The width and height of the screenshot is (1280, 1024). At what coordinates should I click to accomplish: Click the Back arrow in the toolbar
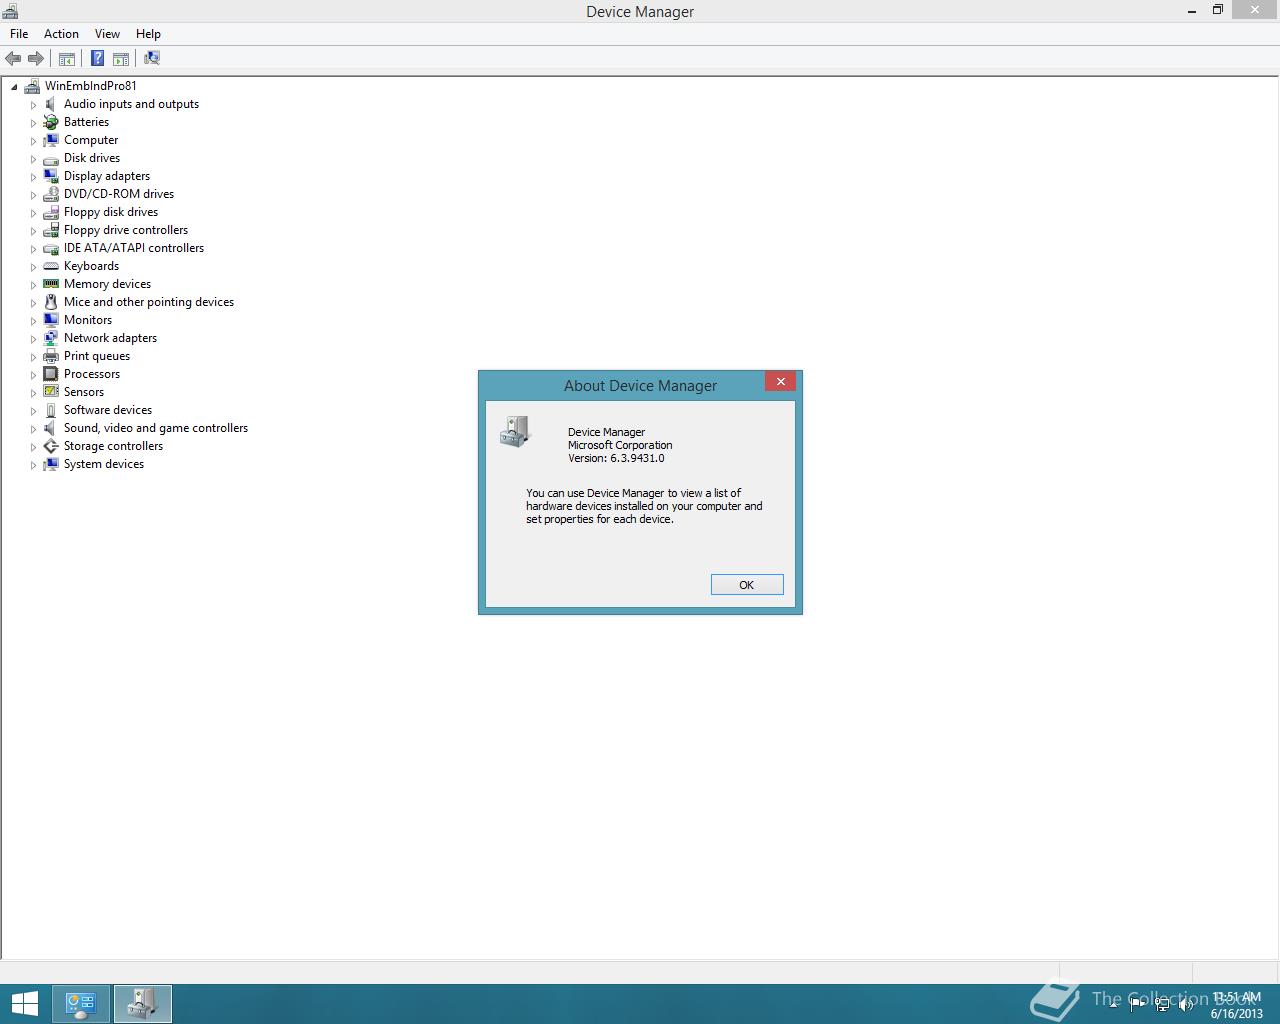pos(13,58)
